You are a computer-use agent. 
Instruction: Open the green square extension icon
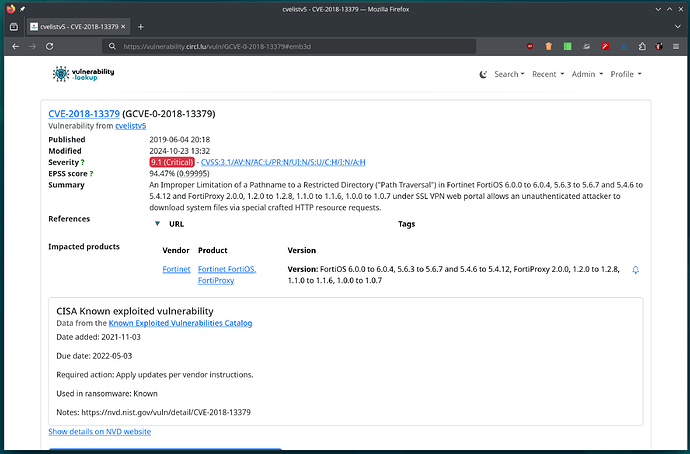tap(568, 46)
